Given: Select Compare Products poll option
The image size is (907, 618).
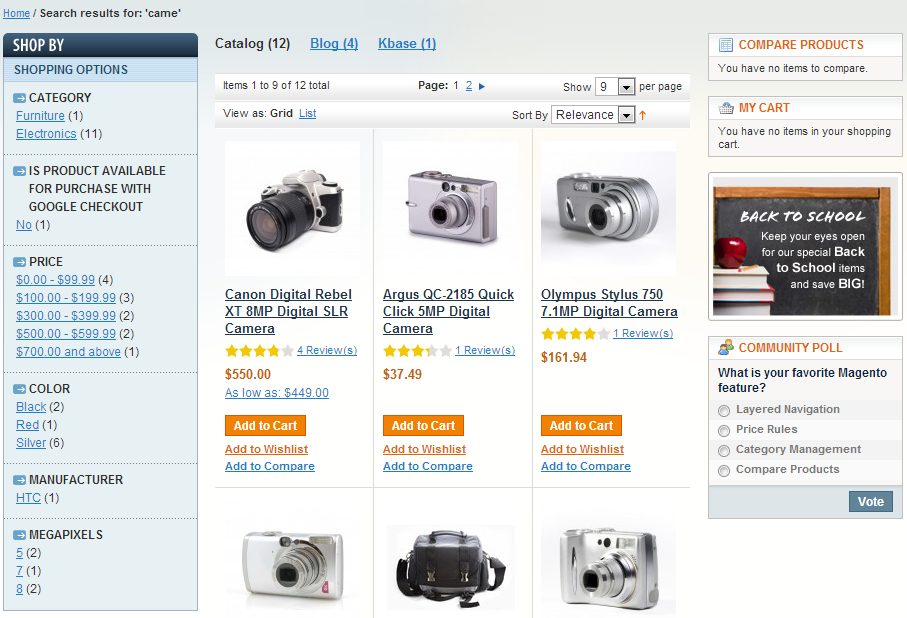Looking at the screenshot, I should pos(724,470).
